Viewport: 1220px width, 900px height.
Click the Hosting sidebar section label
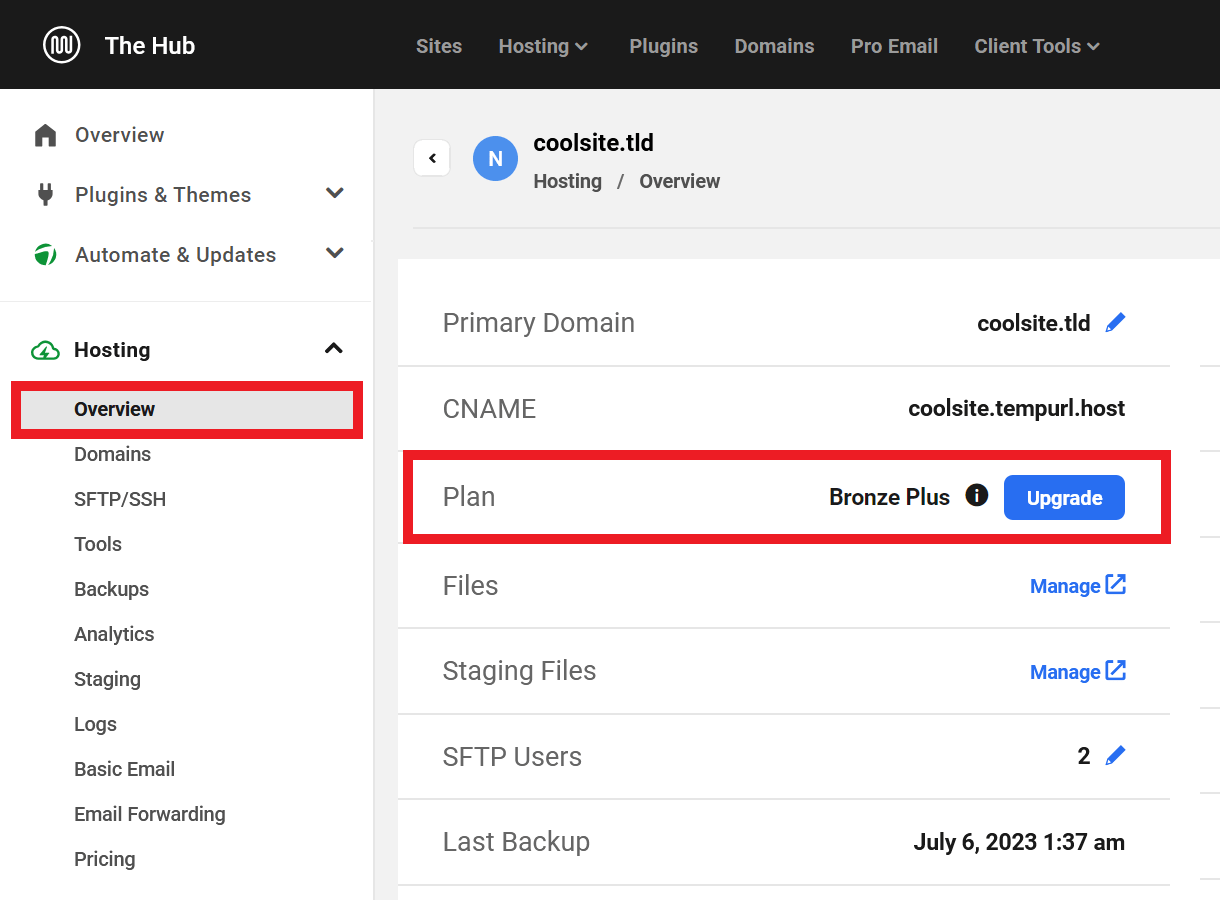(x=112, y=350)
